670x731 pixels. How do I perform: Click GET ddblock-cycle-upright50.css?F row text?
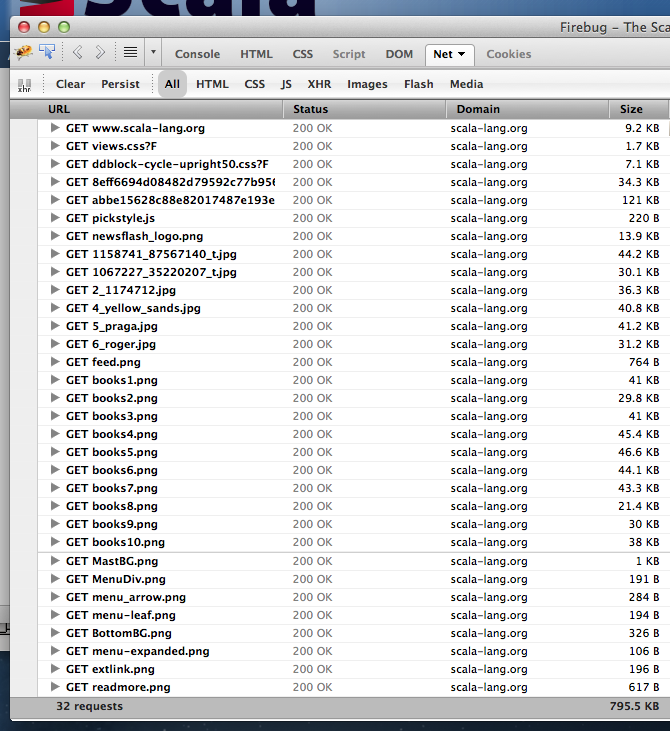pyautogui.click(x=167, y=164)
